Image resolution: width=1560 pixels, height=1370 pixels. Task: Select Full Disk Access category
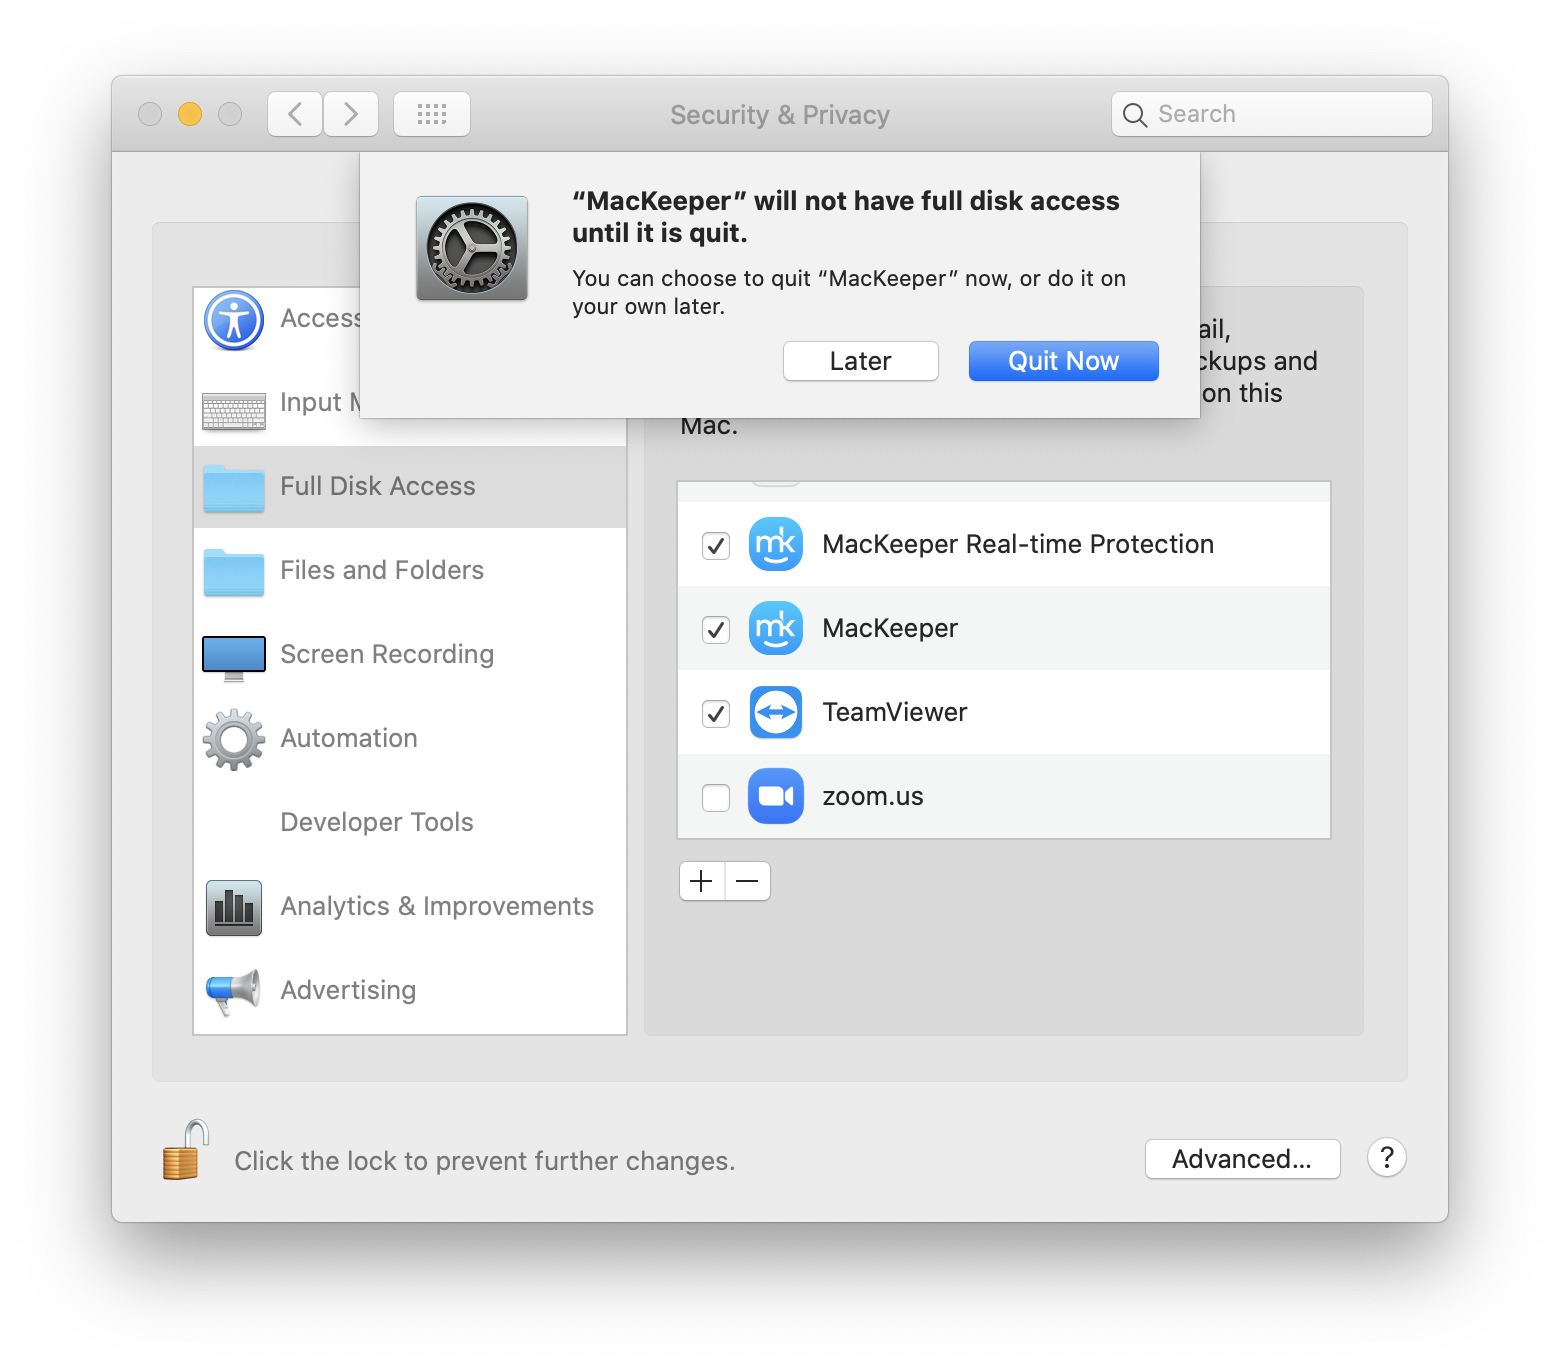point(410,486)
